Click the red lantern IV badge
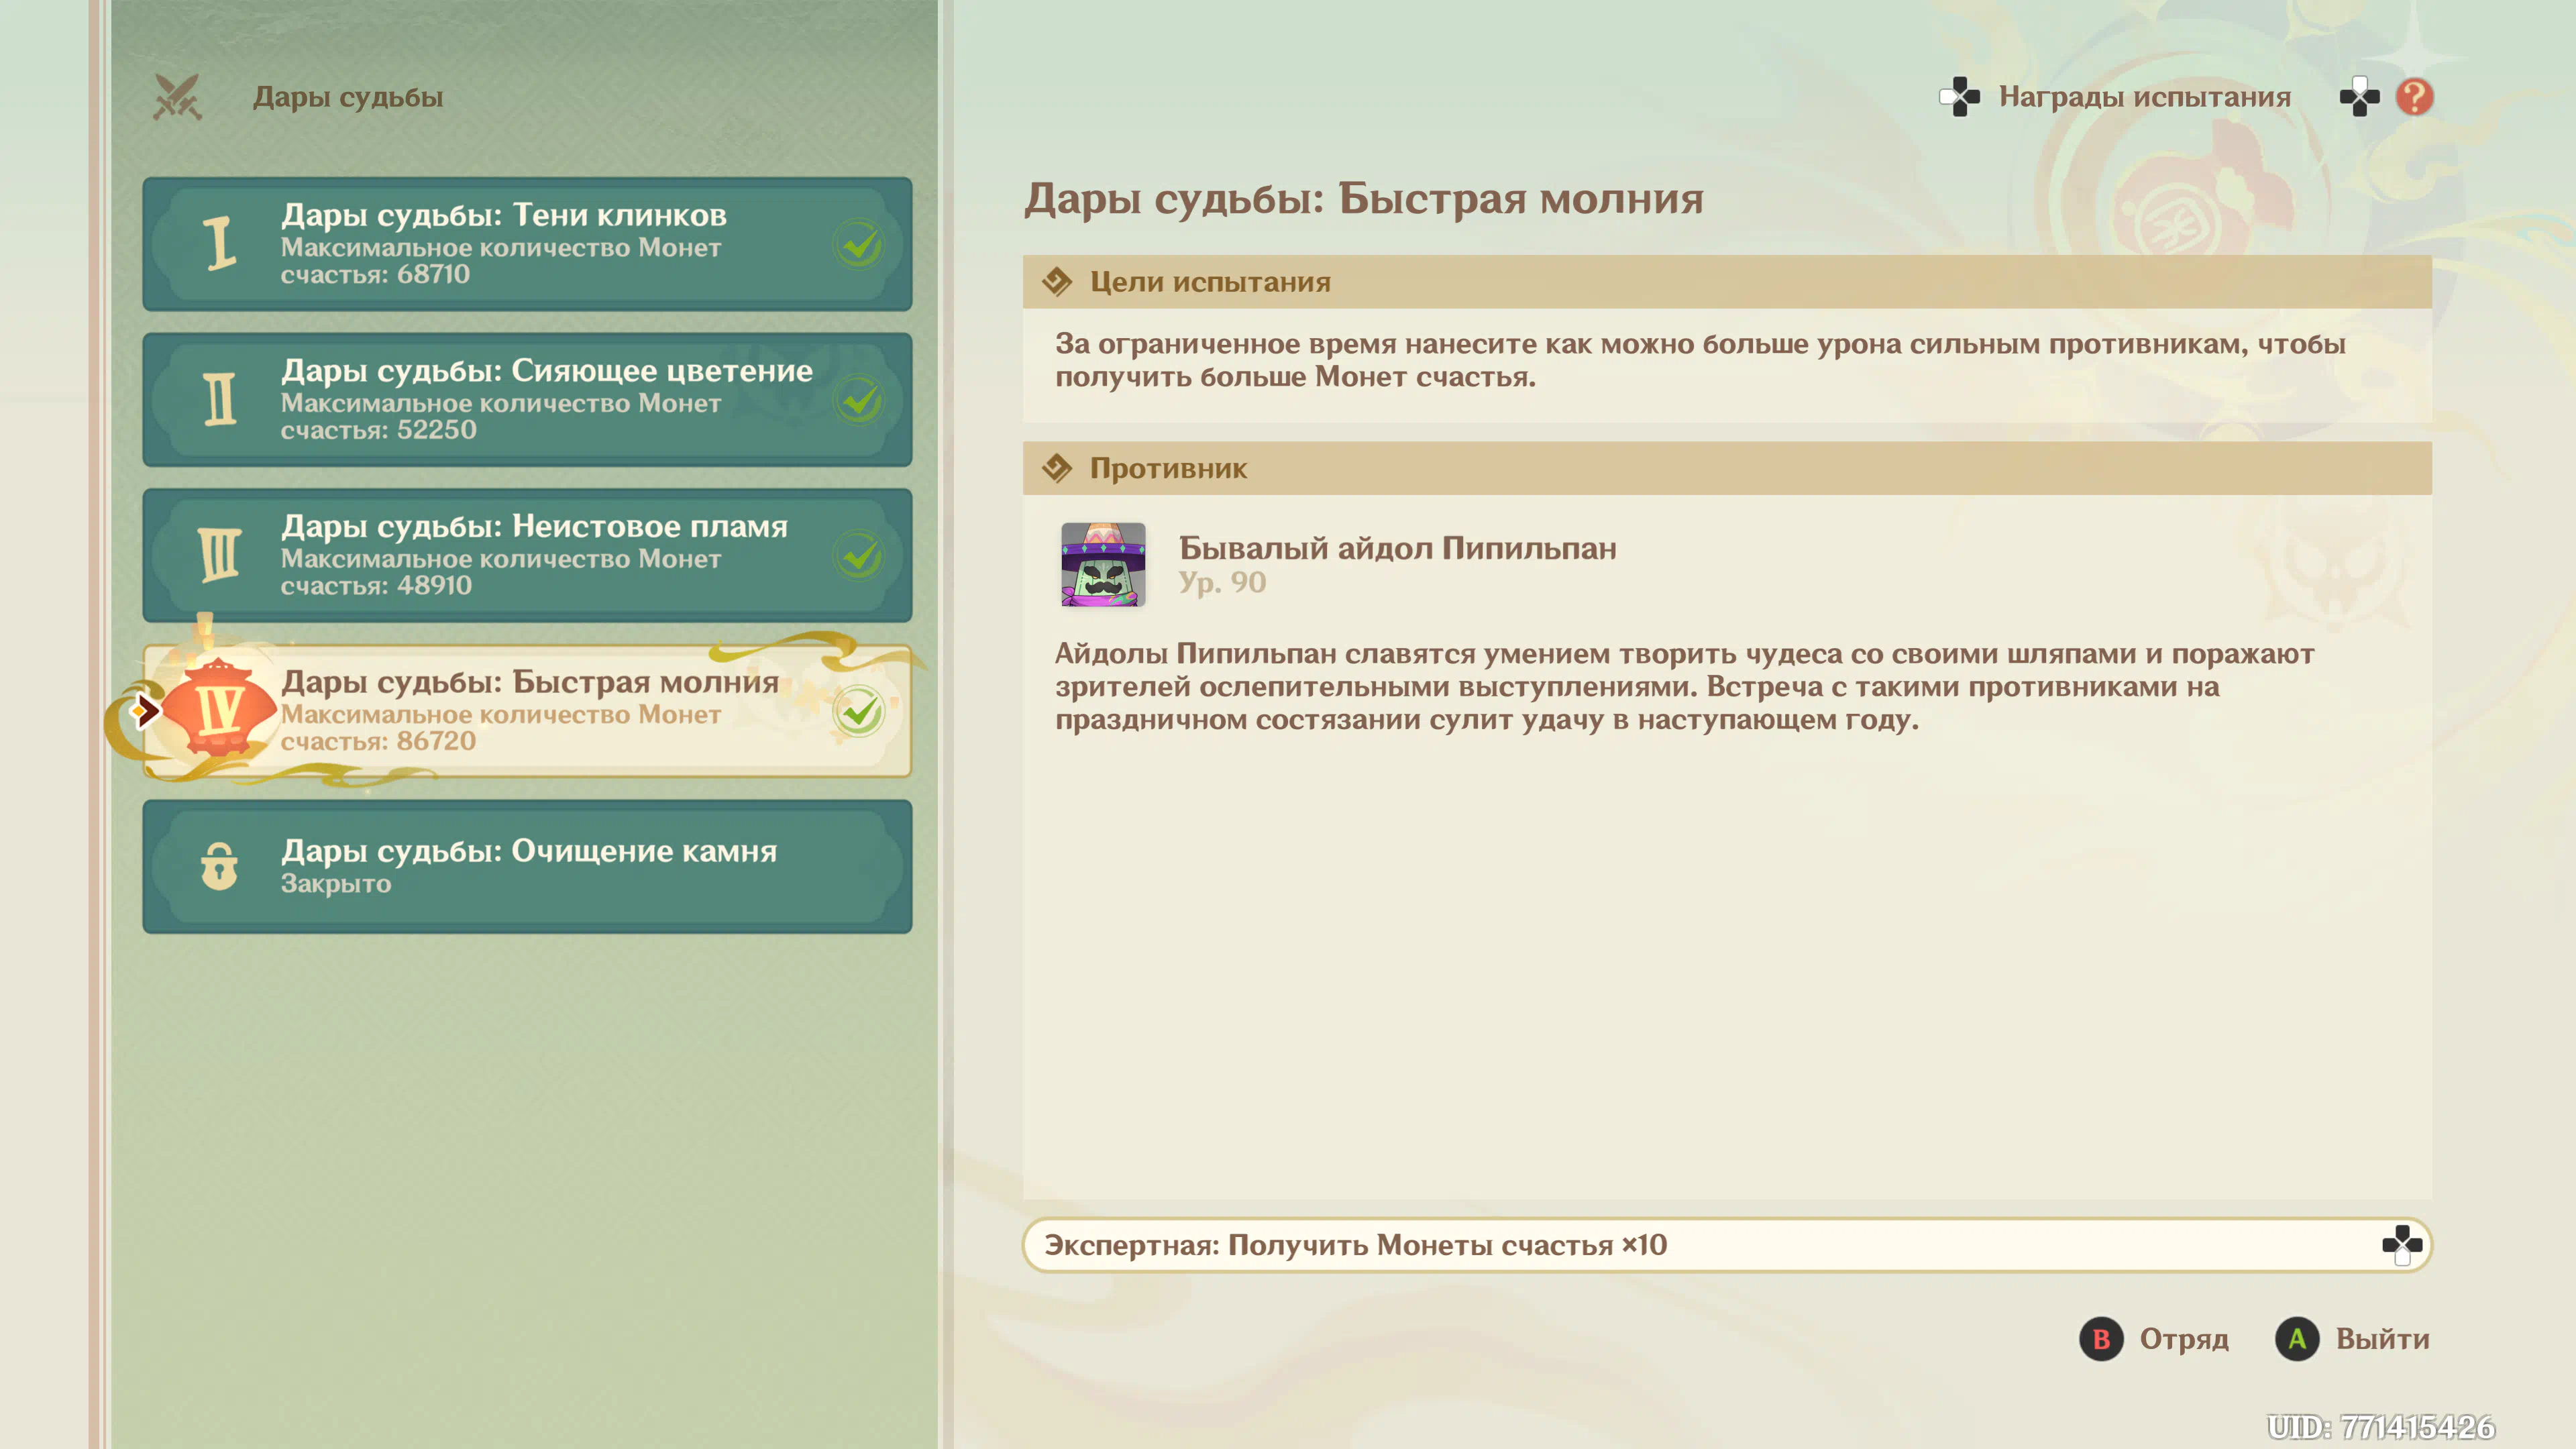The image size is (2576, 1449). [219, 710]
